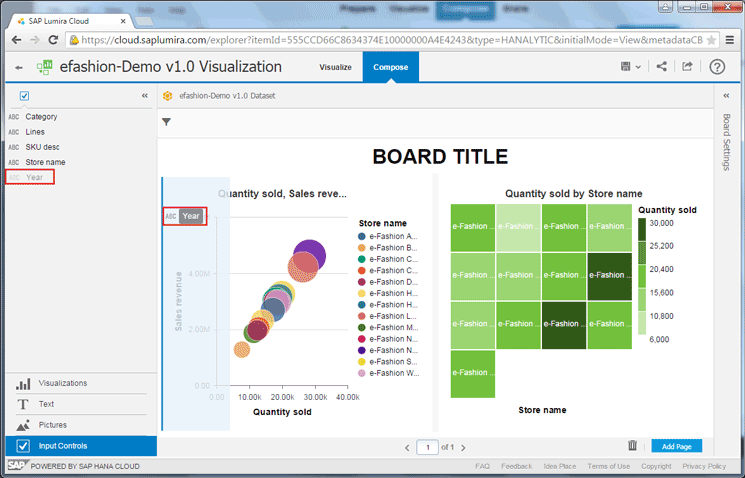Click the Text T icon

point(23,404)
